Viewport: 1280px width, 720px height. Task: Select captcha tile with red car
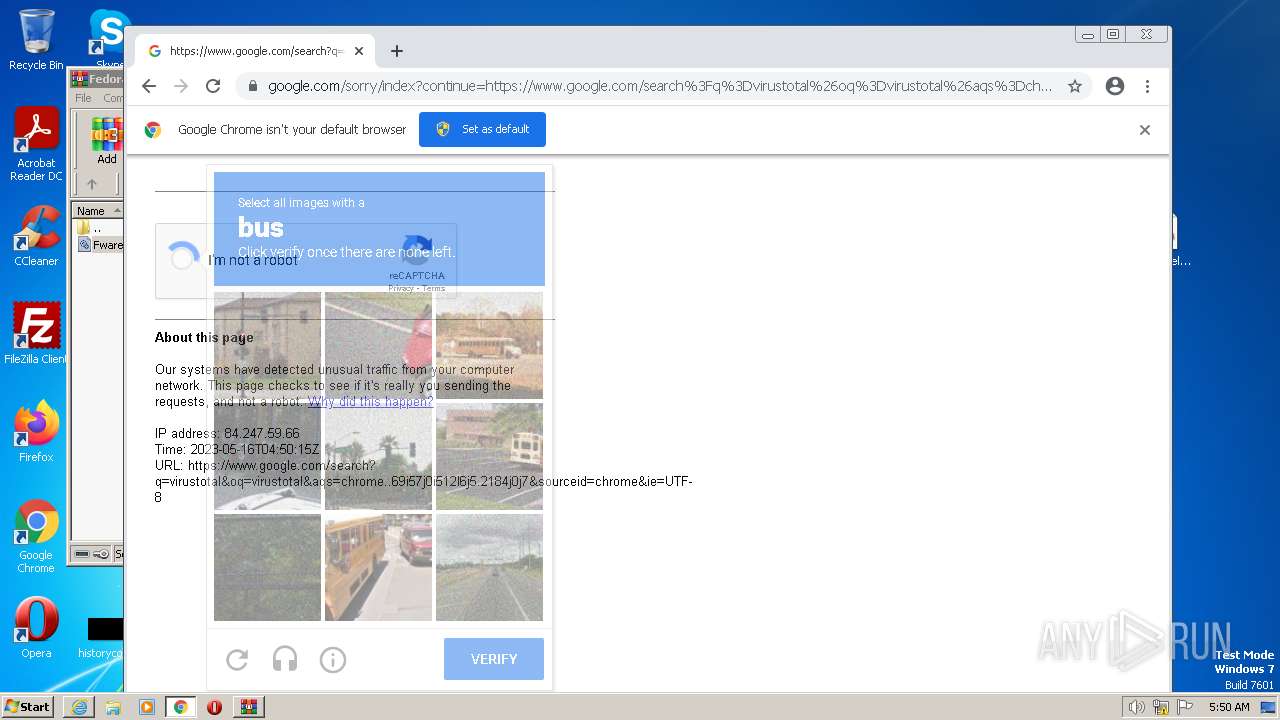pos(378,346)
